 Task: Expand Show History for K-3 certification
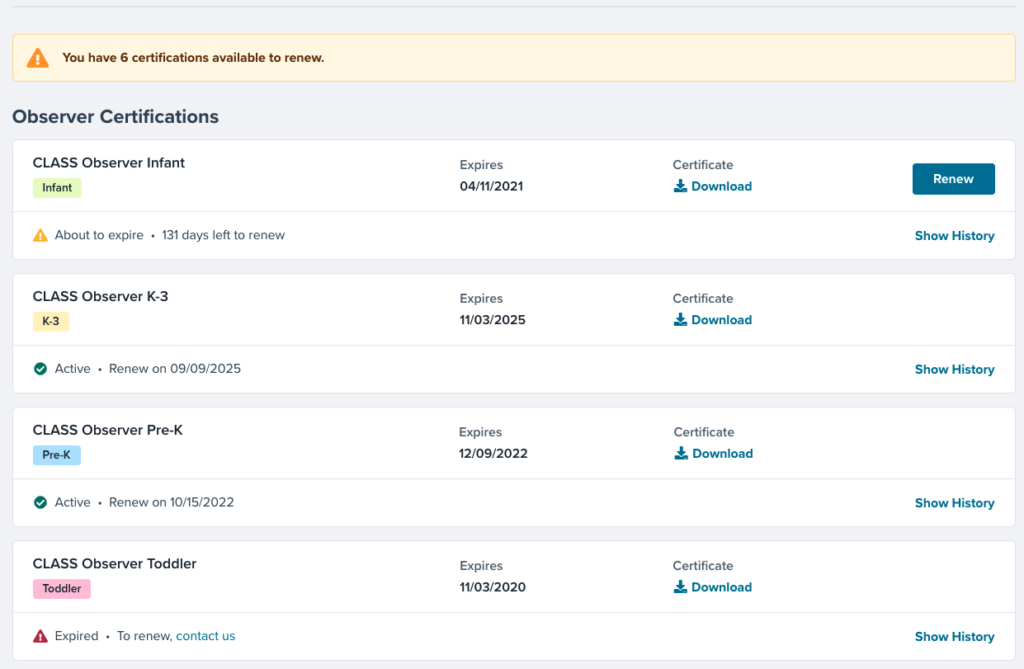(x=954, y=369)
